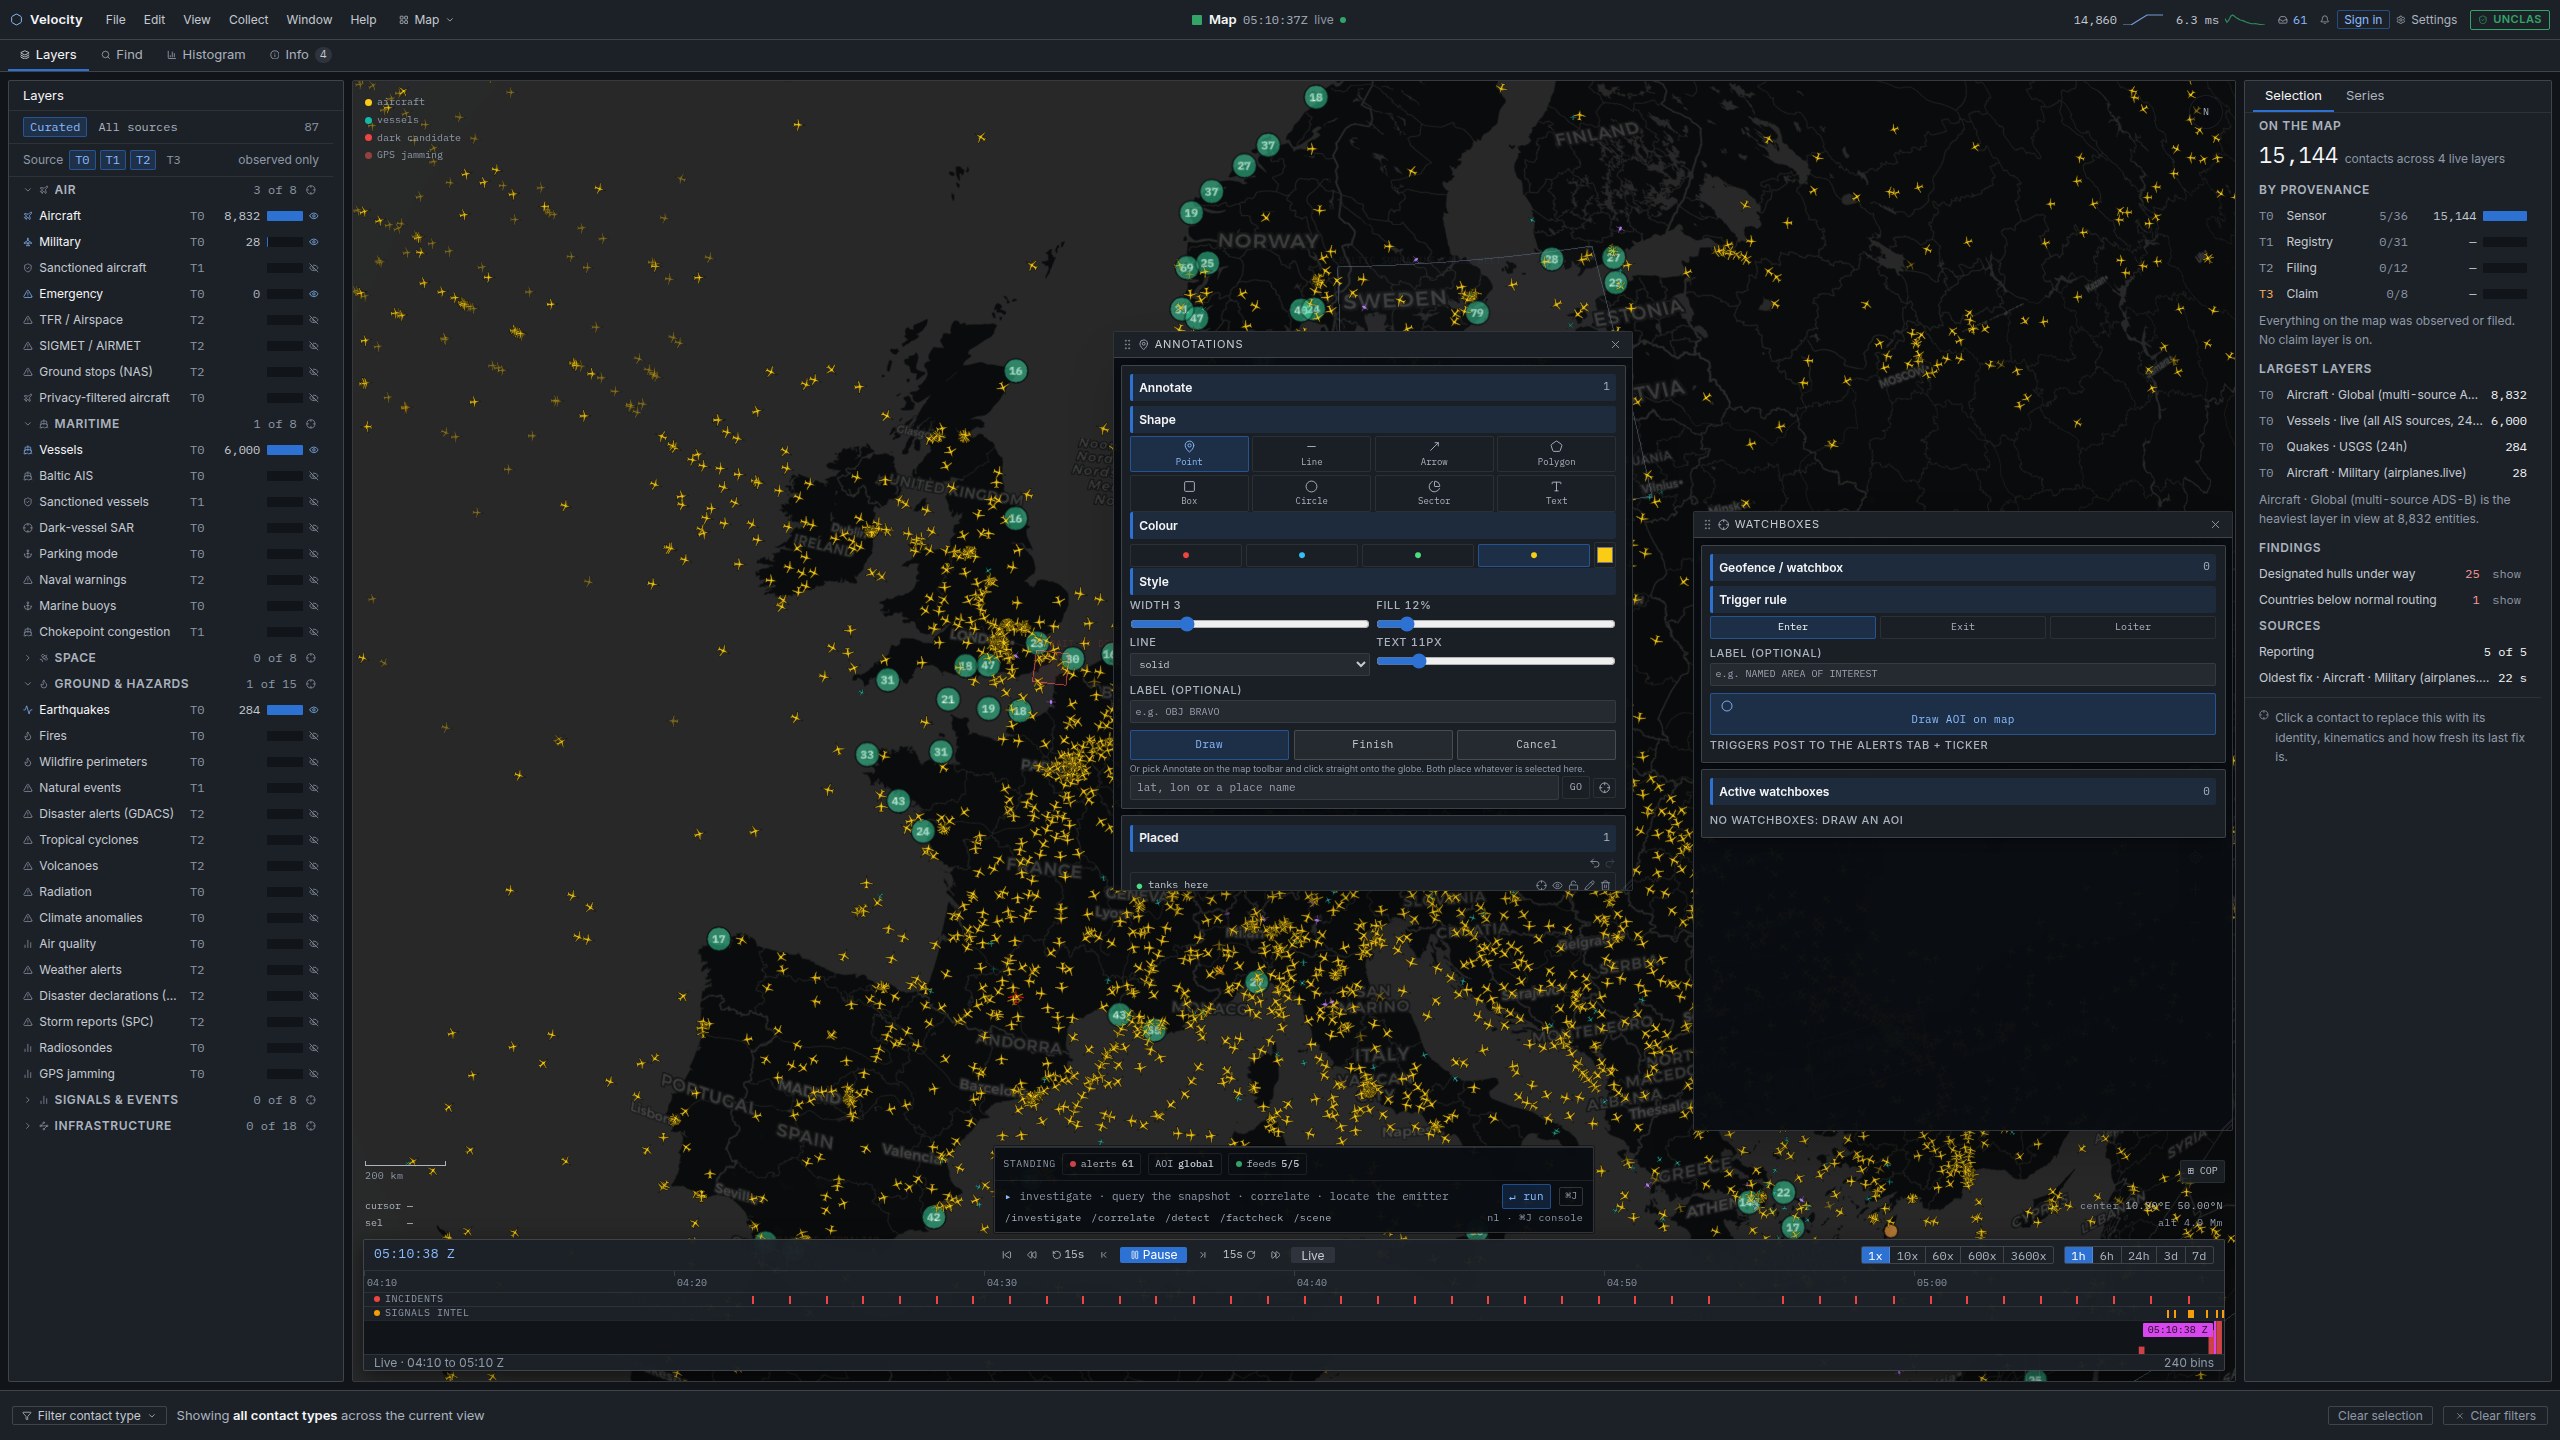Pick the red colour swatch
Image resolution: width=2560 pixels, height=1440 pixels.
coord(1186,555)
